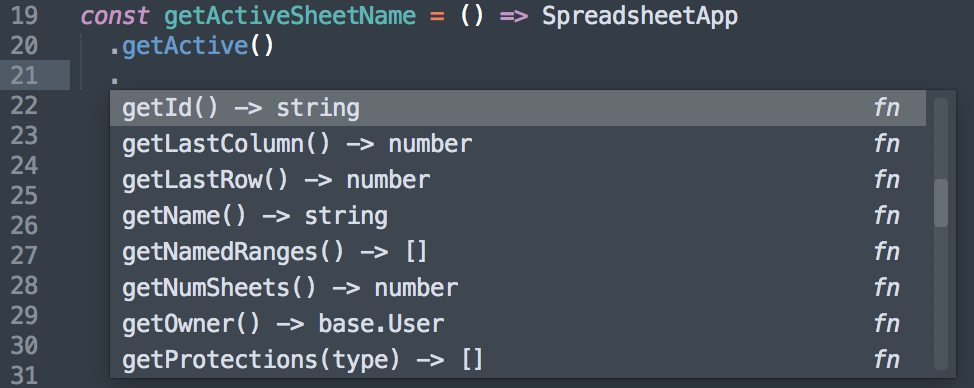Click line number 20 in gutter
The image size is (974, 388).
pos(24,46)
